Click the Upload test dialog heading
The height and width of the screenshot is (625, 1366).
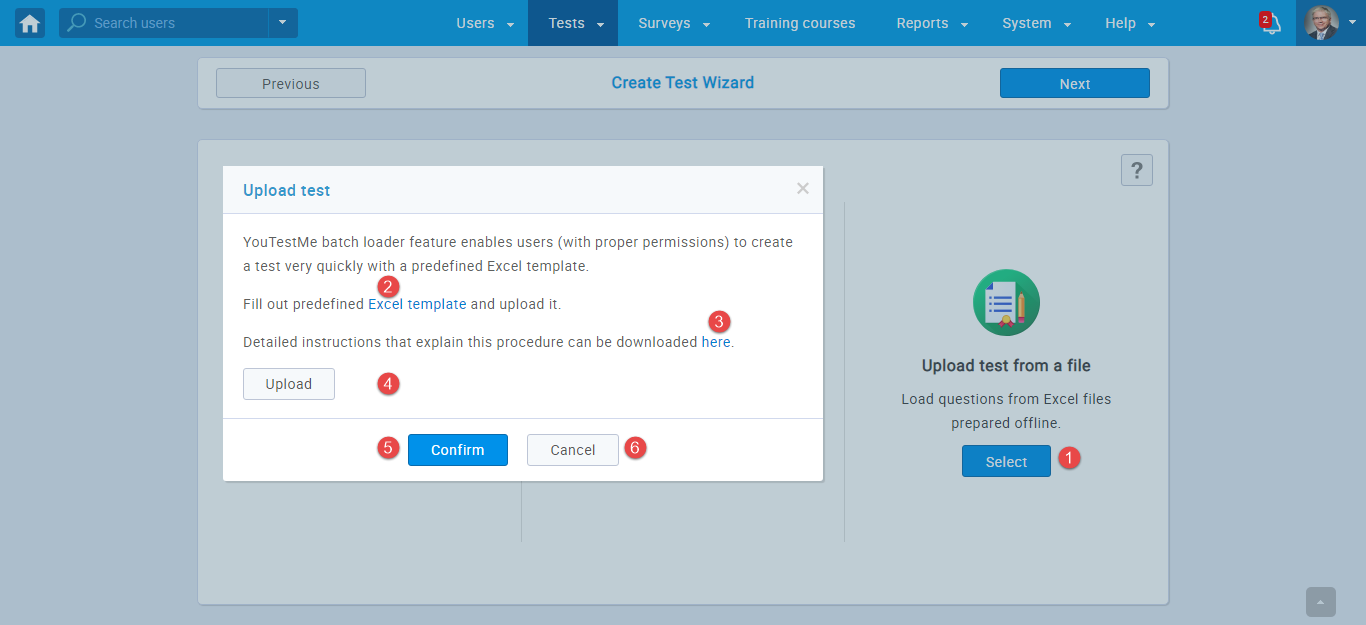(x=287, y=190)
